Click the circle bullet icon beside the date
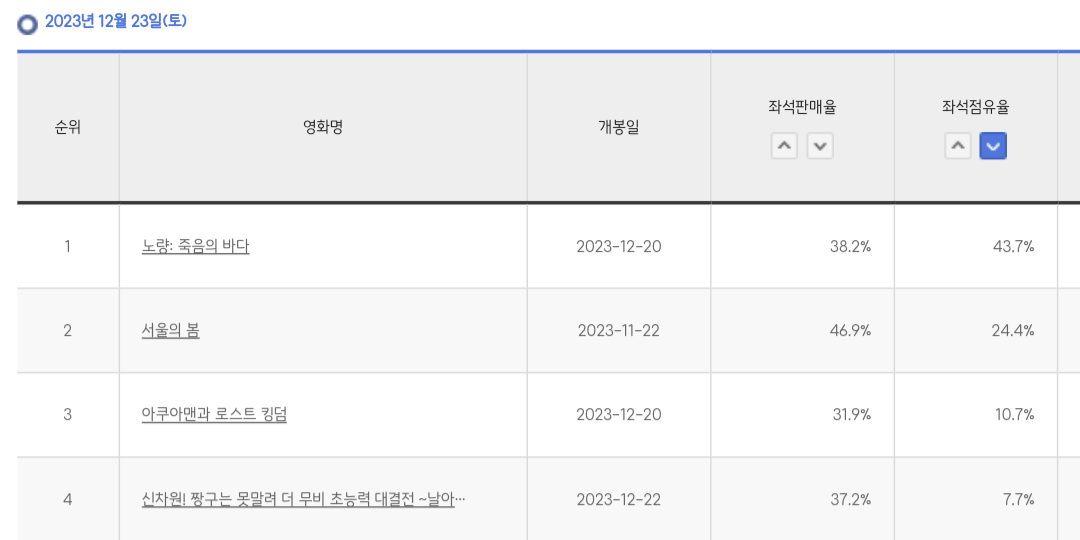Viewport: 1080px width, 540px height. [28, 23]
